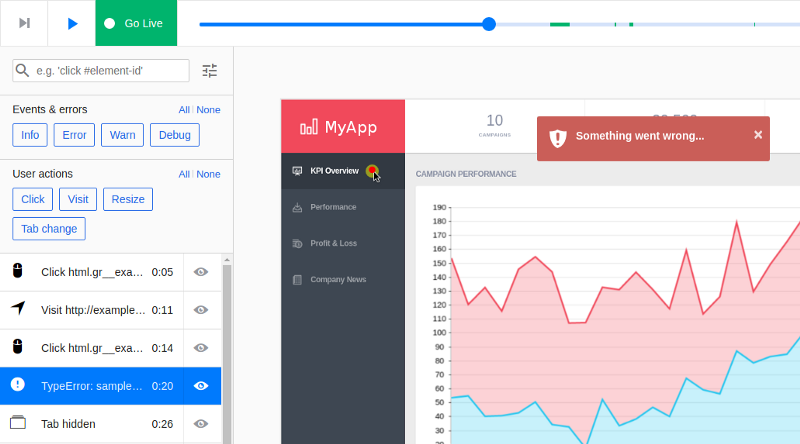The image size is (800, 444).
Task: Click the Visit event navigation arrow icon
Action: coord(18,308)
